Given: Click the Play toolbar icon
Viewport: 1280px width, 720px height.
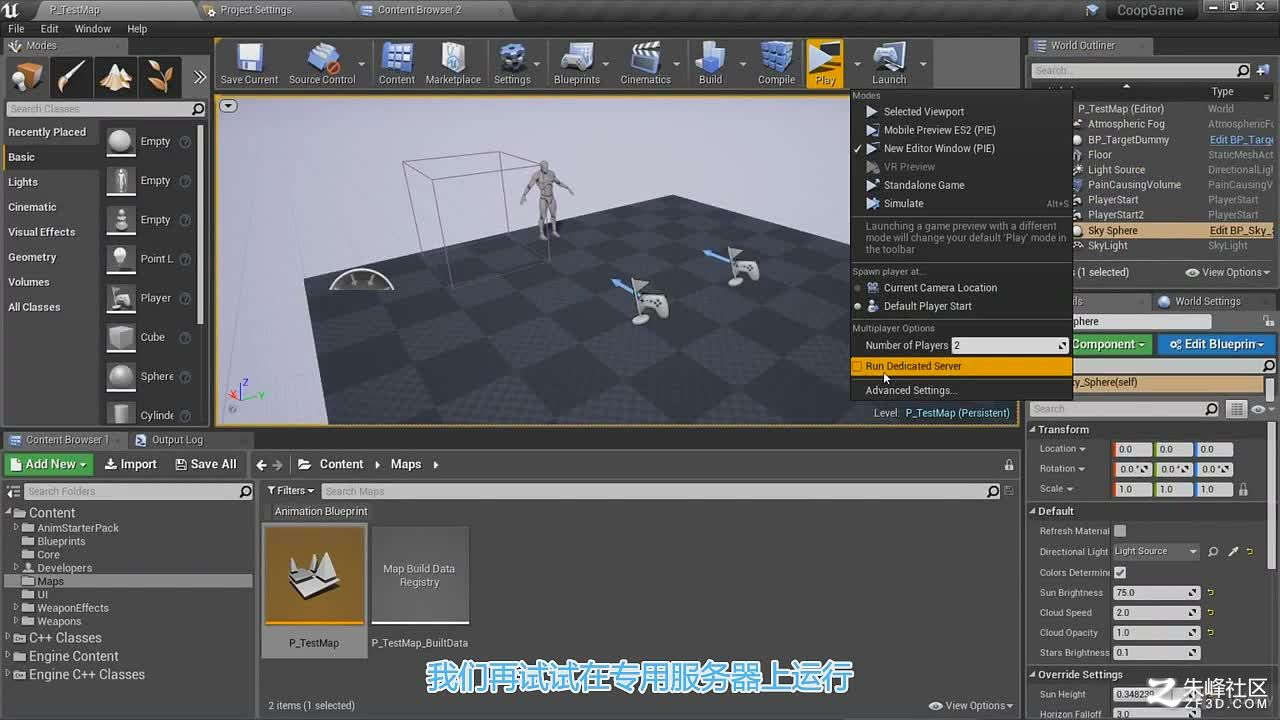Looking at the screenshot, I should click(825, 63).
